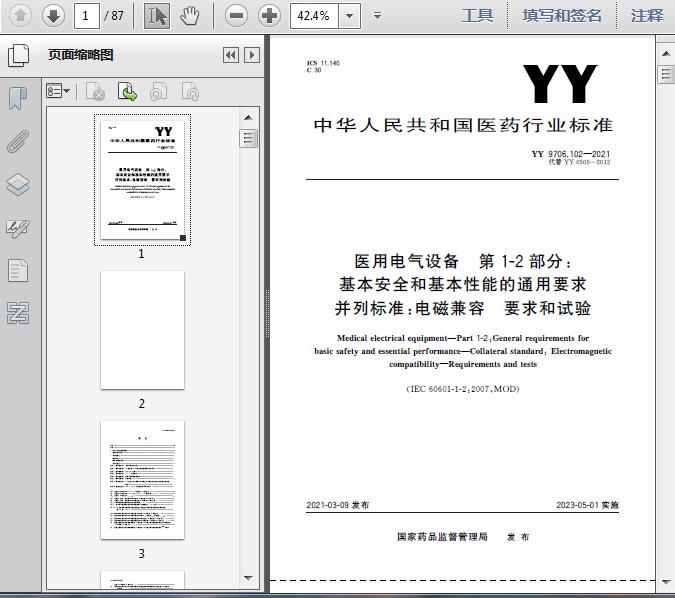Click the page number input field

pyautogui.click(x=88, y=15)
